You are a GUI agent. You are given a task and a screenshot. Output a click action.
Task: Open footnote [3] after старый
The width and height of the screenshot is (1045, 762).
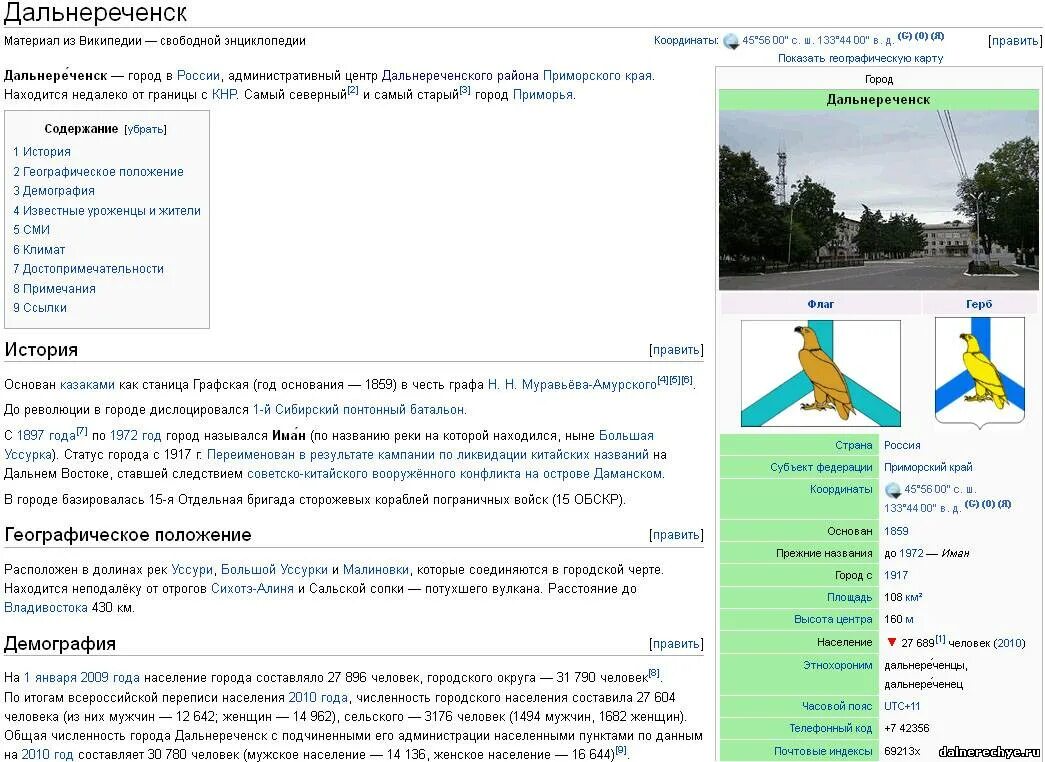click(x=465, y=90)
